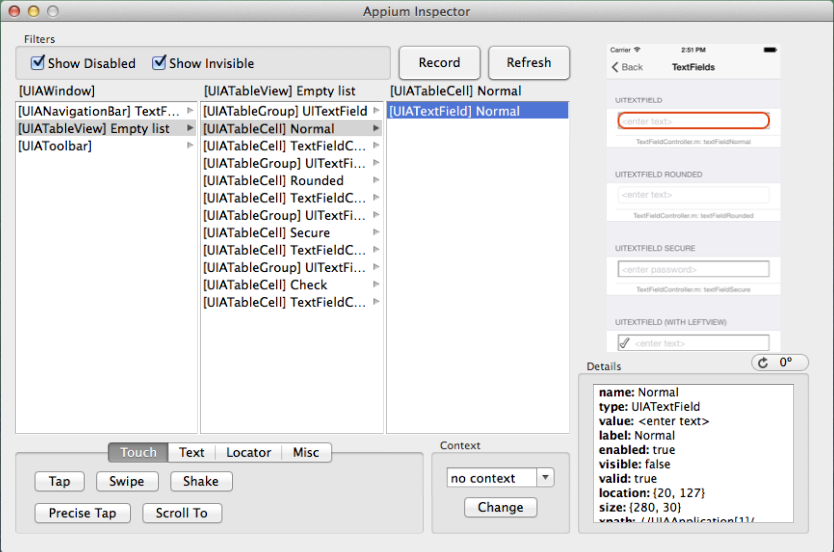Click the Refresh button
This screenshot has height=552, width=834.
(x=529, y=63)
